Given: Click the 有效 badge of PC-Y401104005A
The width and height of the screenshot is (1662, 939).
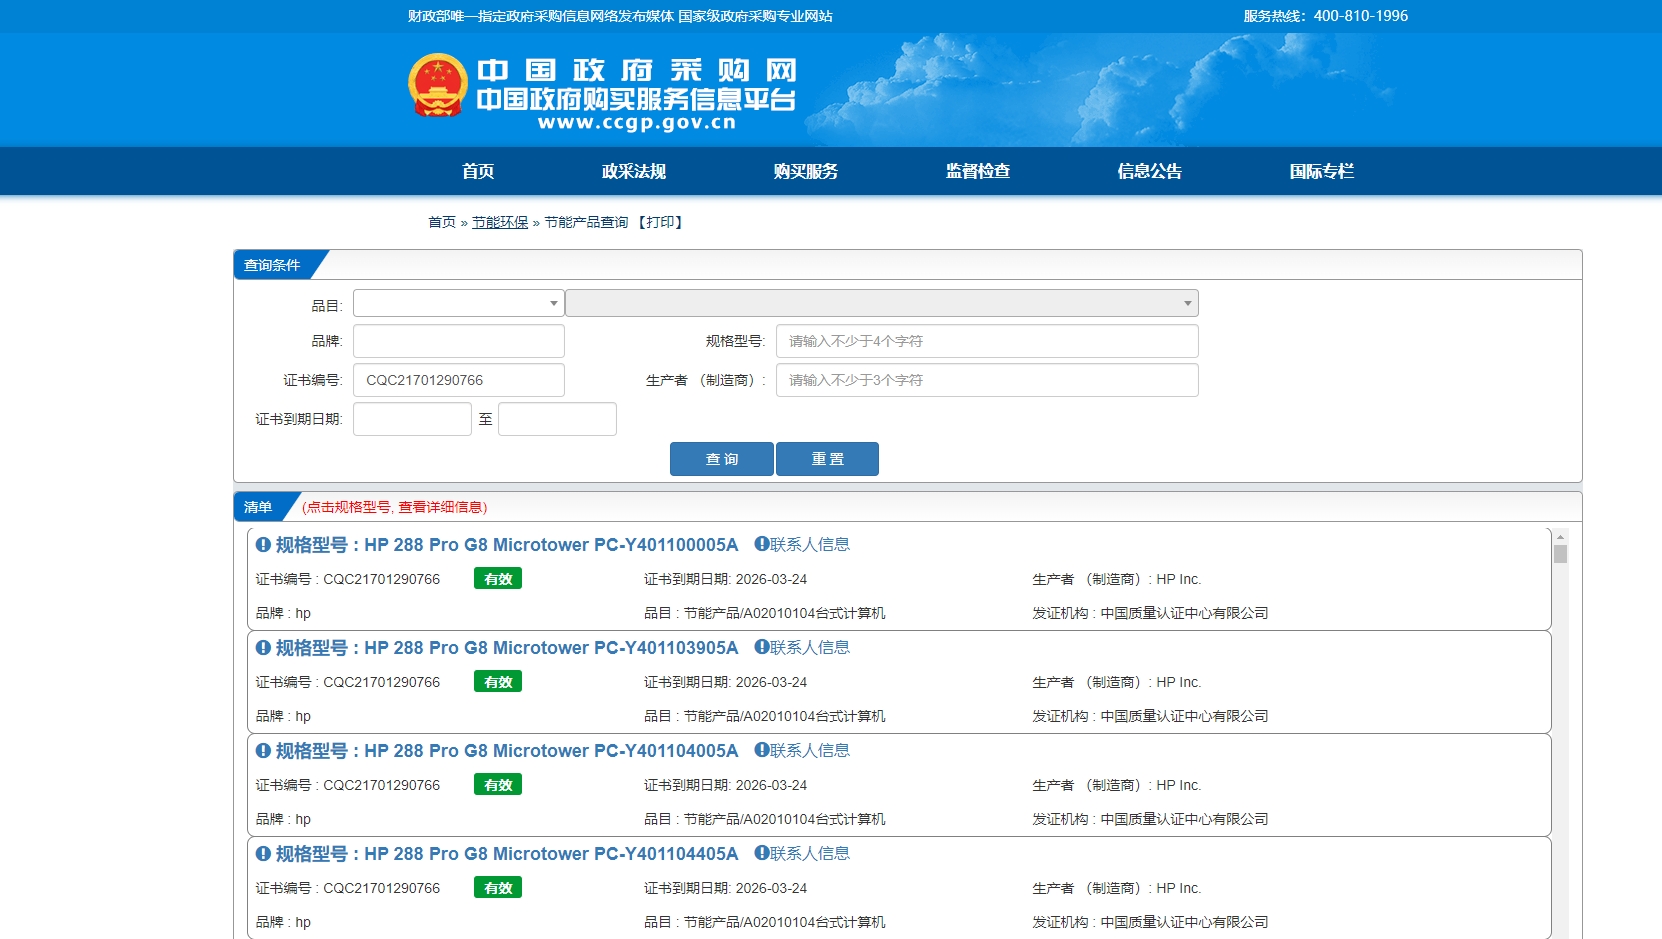Looking at the screenshot, I should 498,785.
